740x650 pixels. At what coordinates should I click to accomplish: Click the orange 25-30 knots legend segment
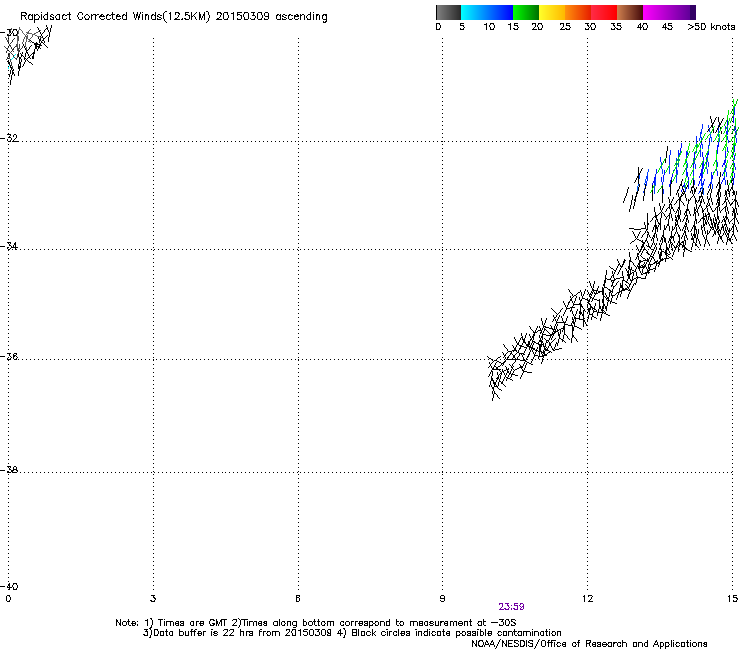point(578,12)
